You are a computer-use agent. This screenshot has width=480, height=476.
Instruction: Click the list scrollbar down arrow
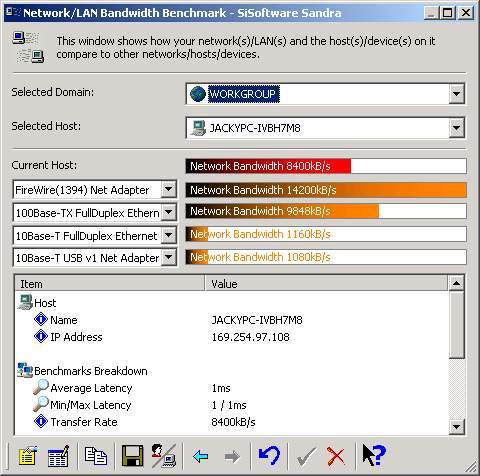456,426
